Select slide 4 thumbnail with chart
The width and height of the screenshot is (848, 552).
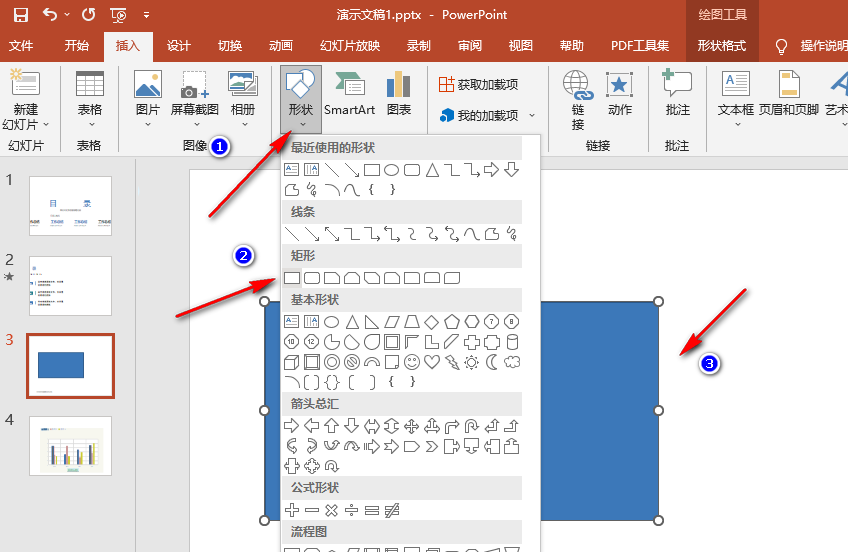[x=70, y=445]
